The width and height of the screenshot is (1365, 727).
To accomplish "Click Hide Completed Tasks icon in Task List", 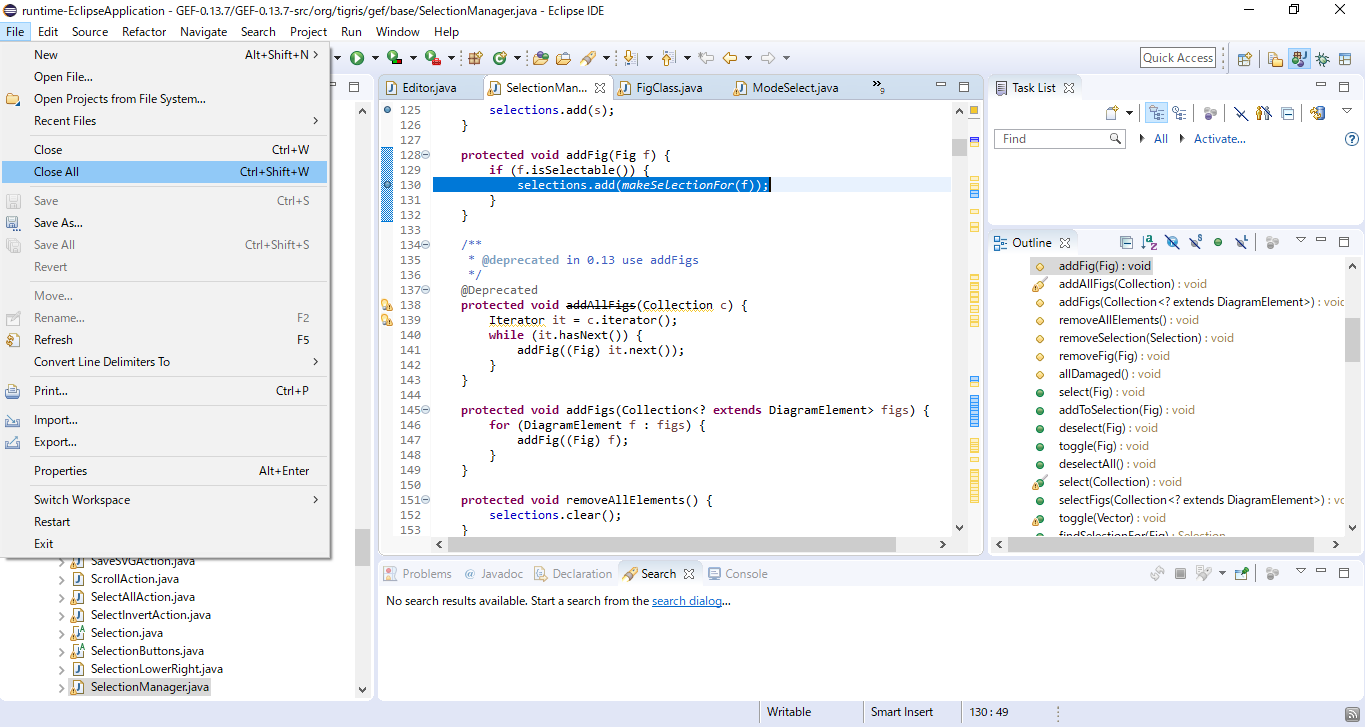I will 1241,113.
